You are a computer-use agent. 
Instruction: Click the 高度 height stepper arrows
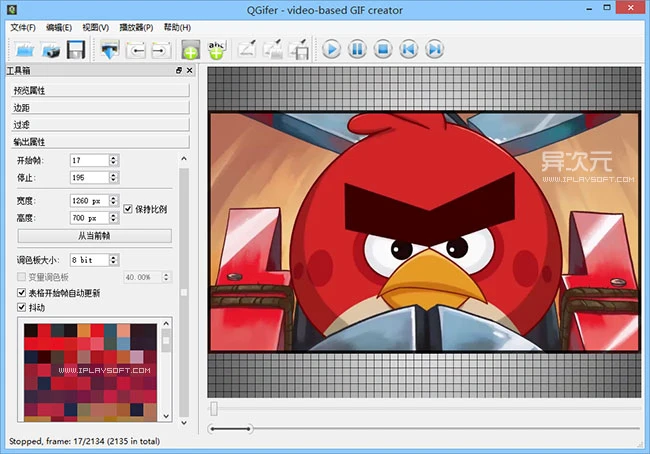point(114,218)
